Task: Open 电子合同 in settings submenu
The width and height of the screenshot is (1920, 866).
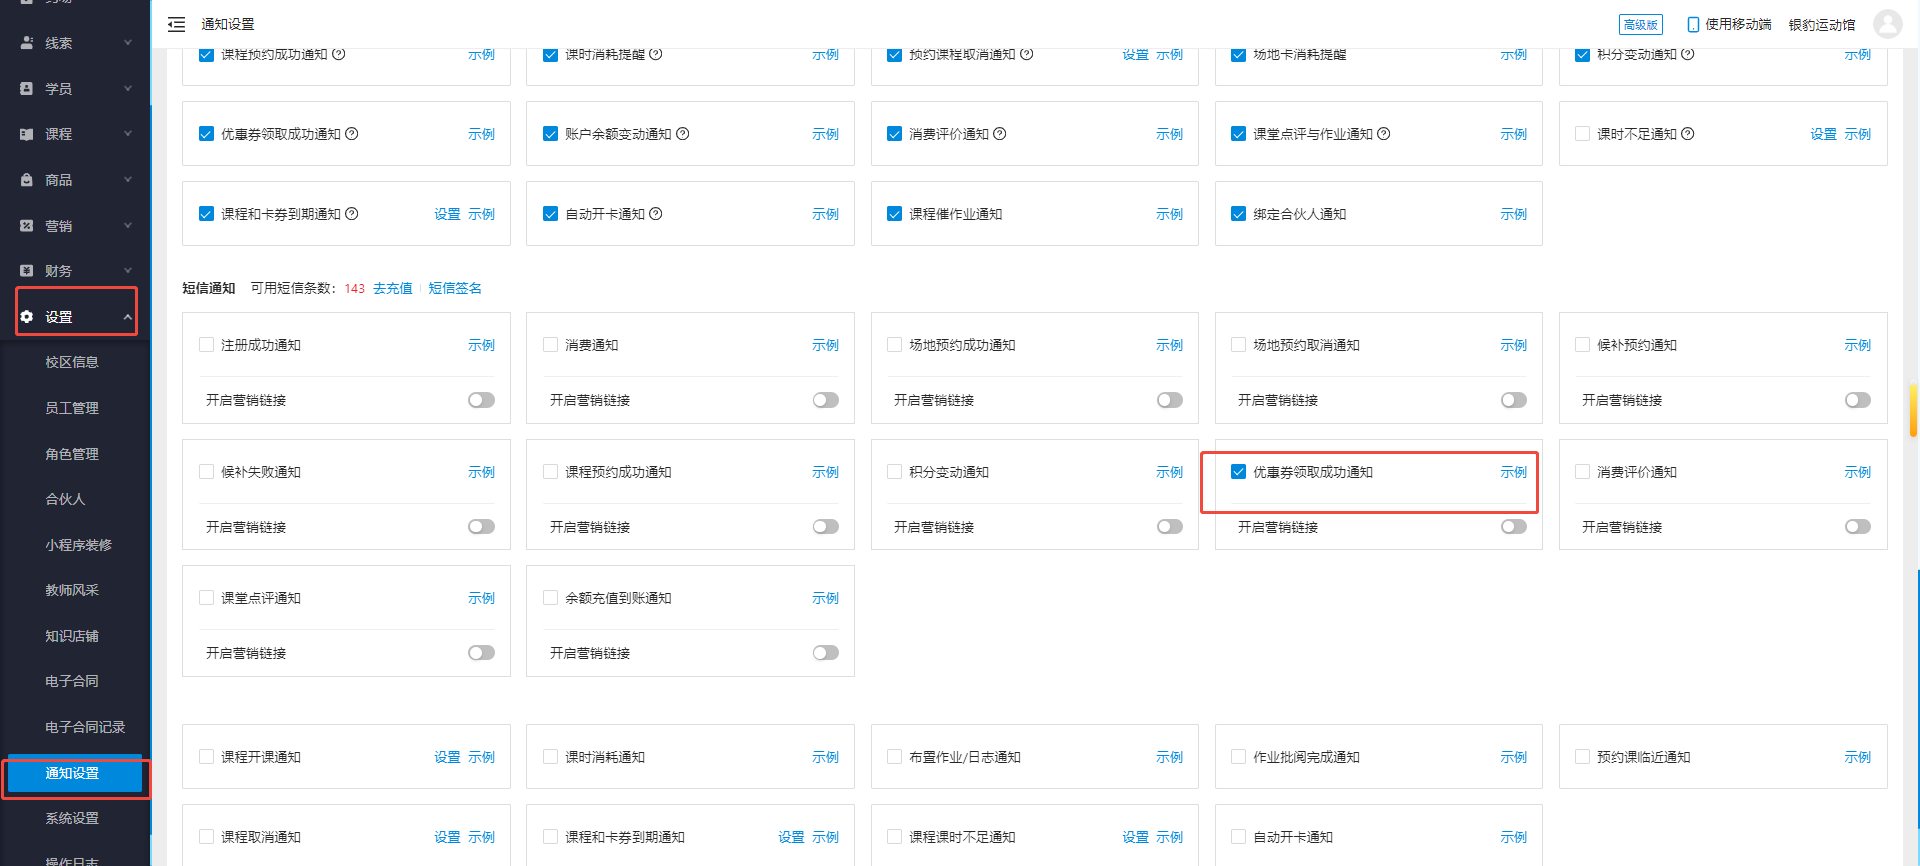Action: click(x=72, y=681)
